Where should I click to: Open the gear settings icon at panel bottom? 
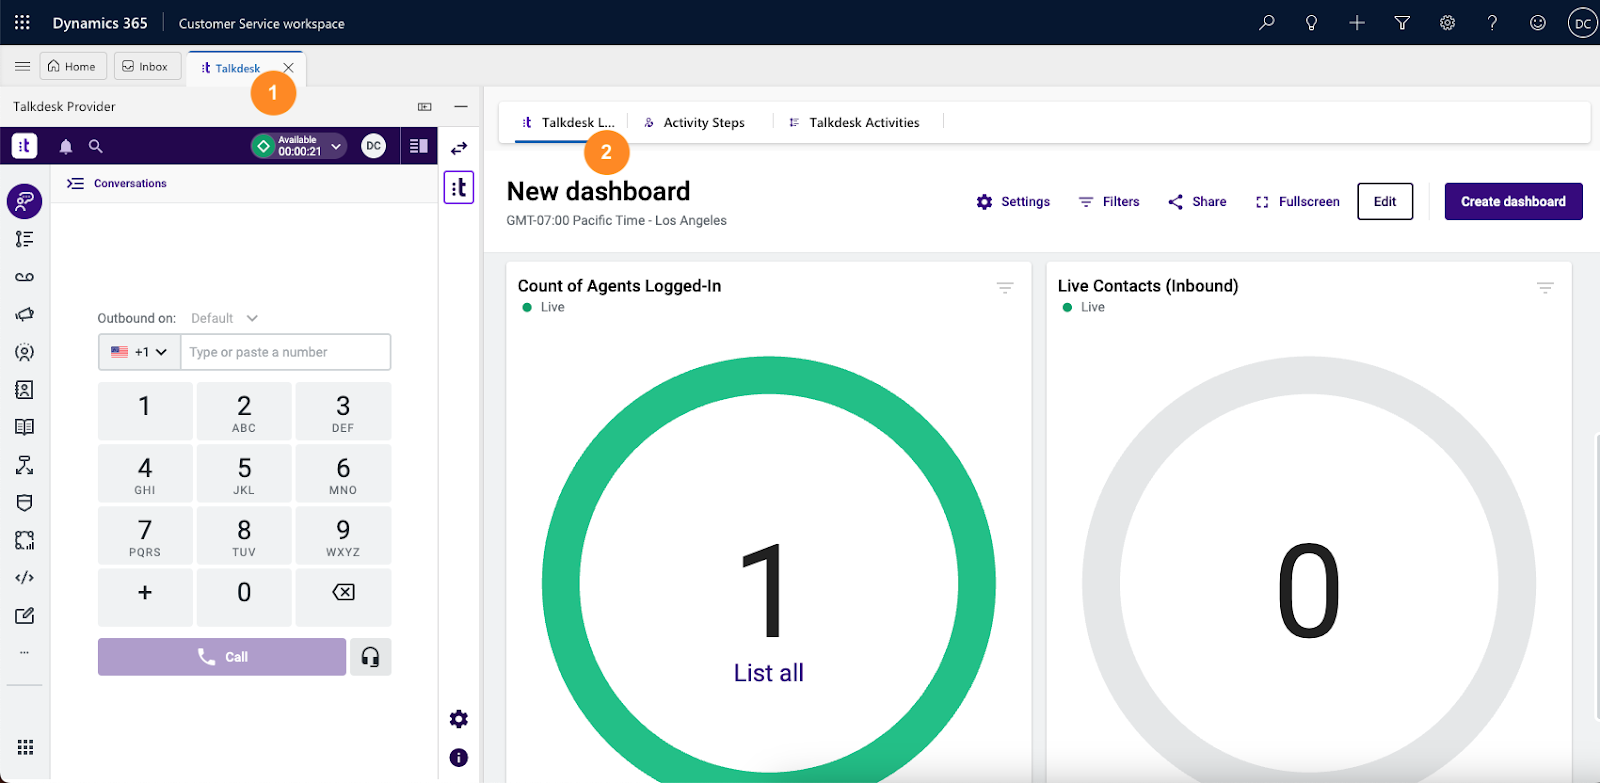459,719
